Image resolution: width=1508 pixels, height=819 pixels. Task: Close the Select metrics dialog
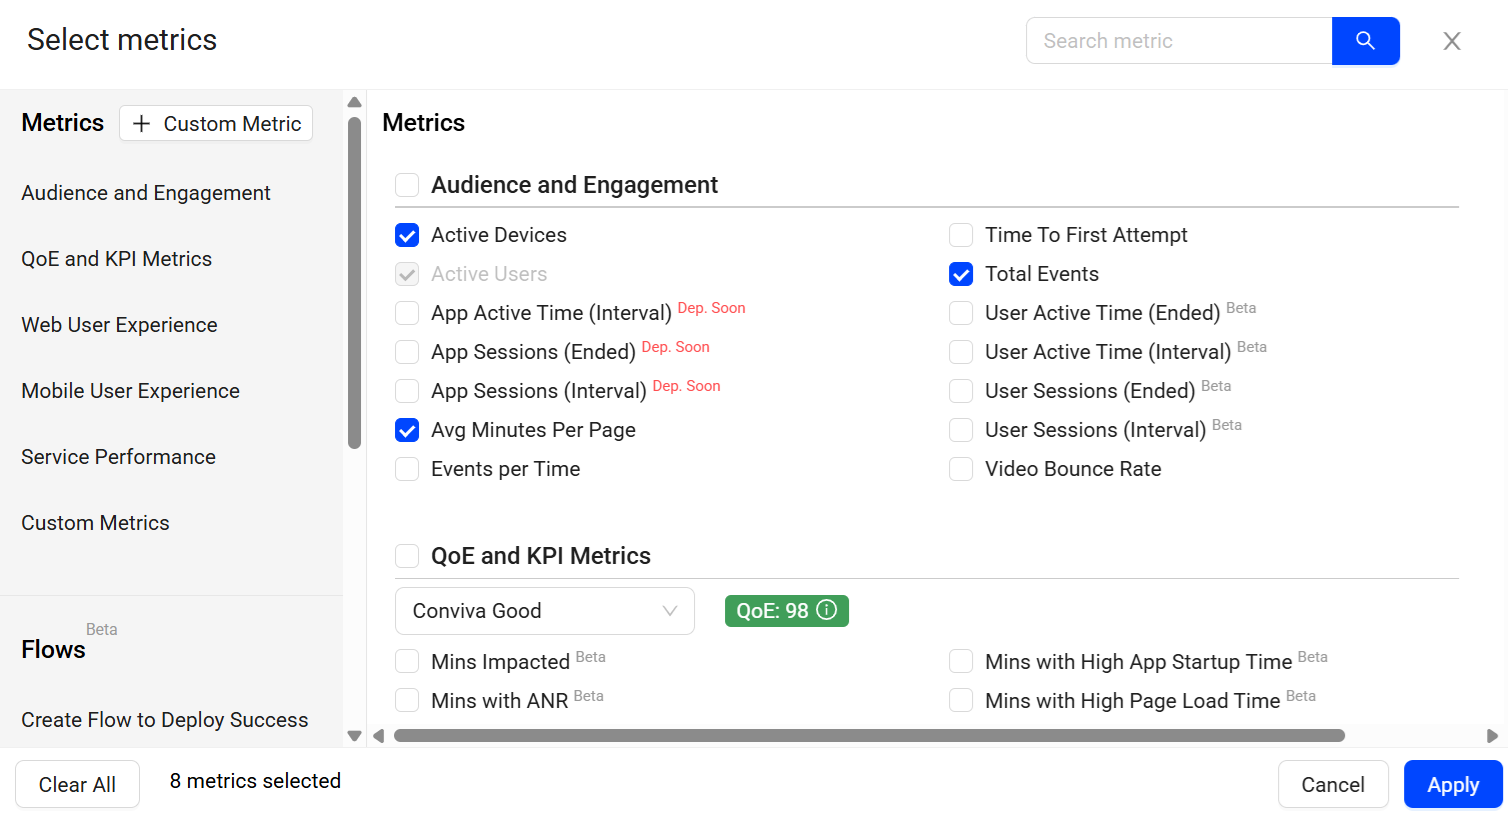pos(1452,41)
